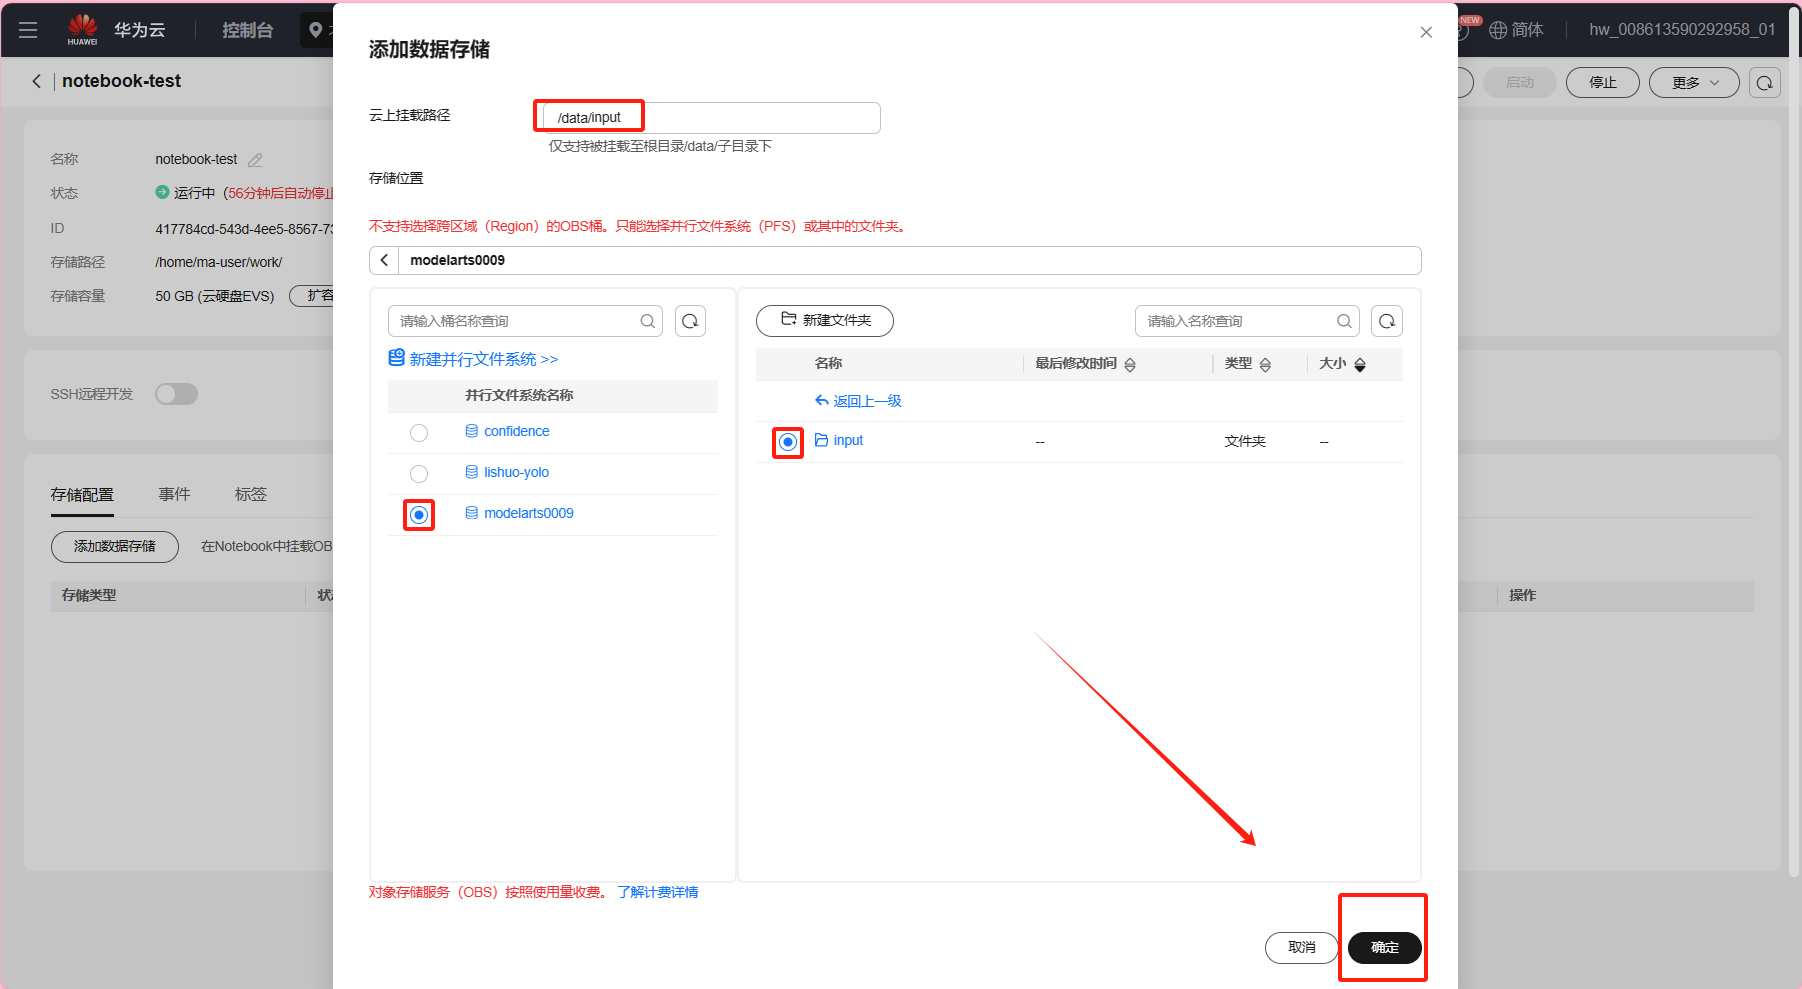Select the confidence file system radio button

click(x=418, y=432)
